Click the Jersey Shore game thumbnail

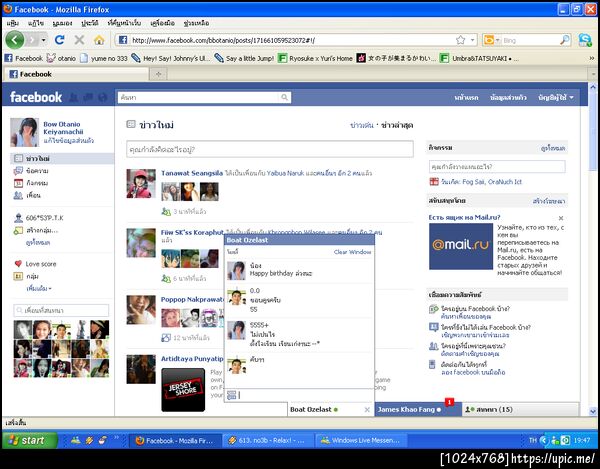click(x=183, y=390)
